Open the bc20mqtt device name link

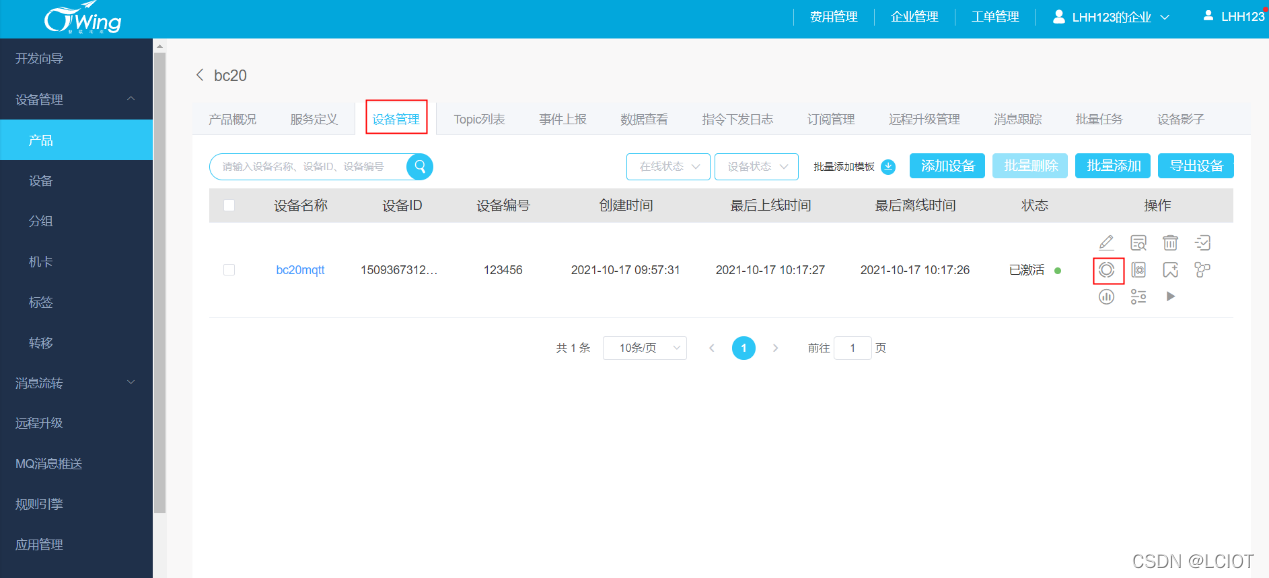(300, 269)
